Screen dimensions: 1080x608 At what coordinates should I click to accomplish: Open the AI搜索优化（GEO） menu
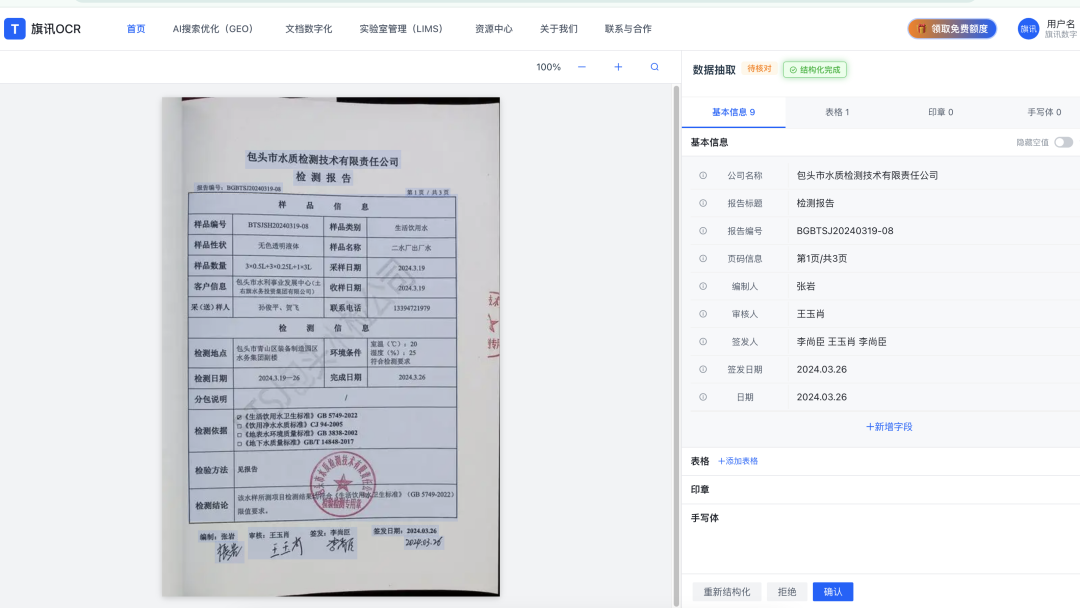point(213,29)
